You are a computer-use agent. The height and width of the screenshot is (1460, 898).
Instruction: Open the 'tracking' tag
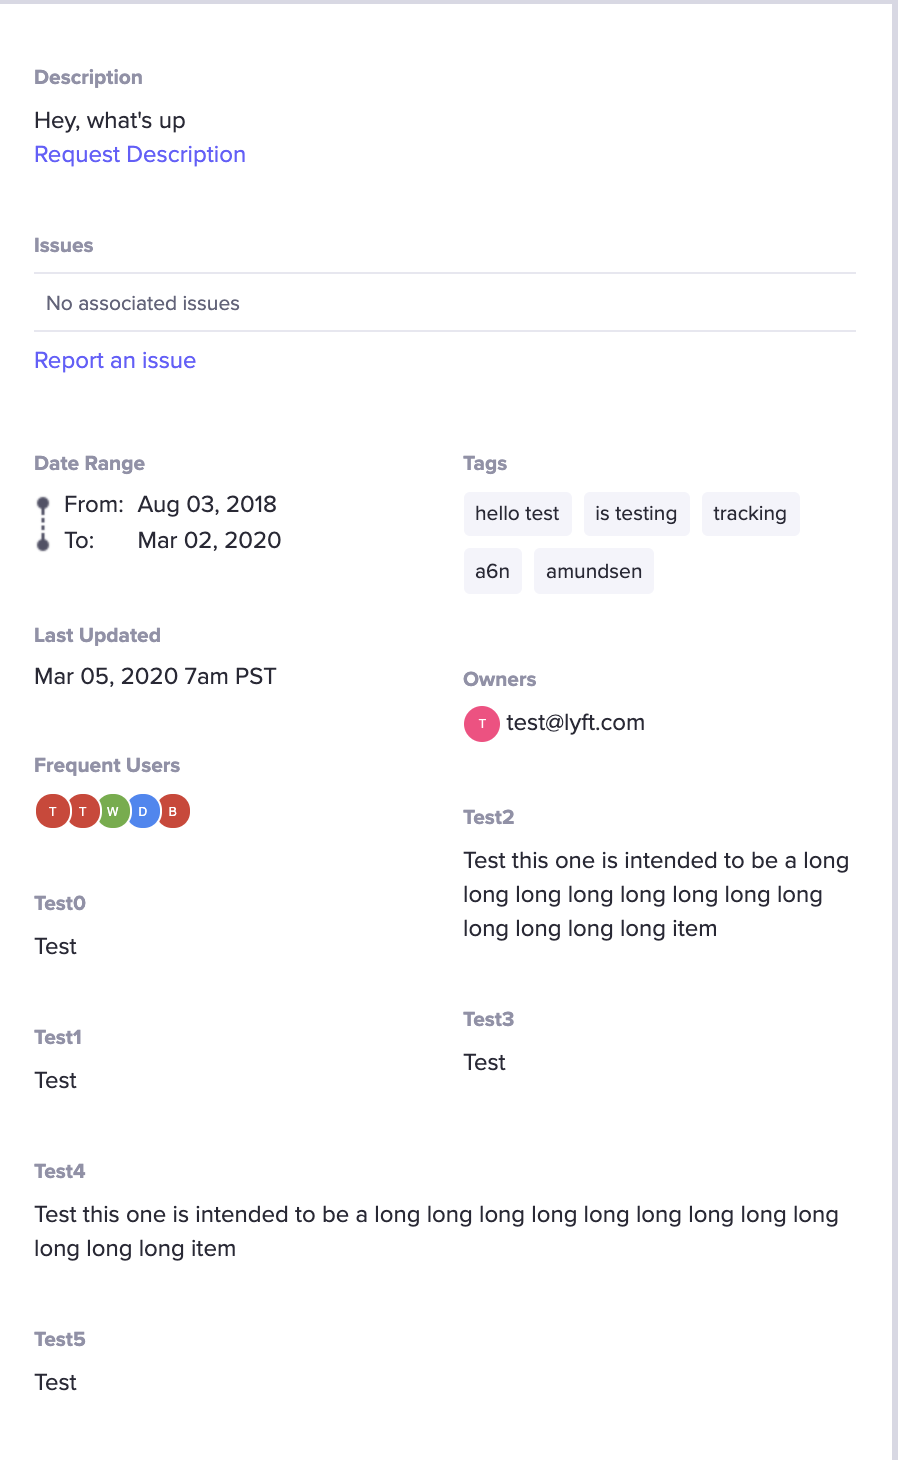click(x=750, y=514)
